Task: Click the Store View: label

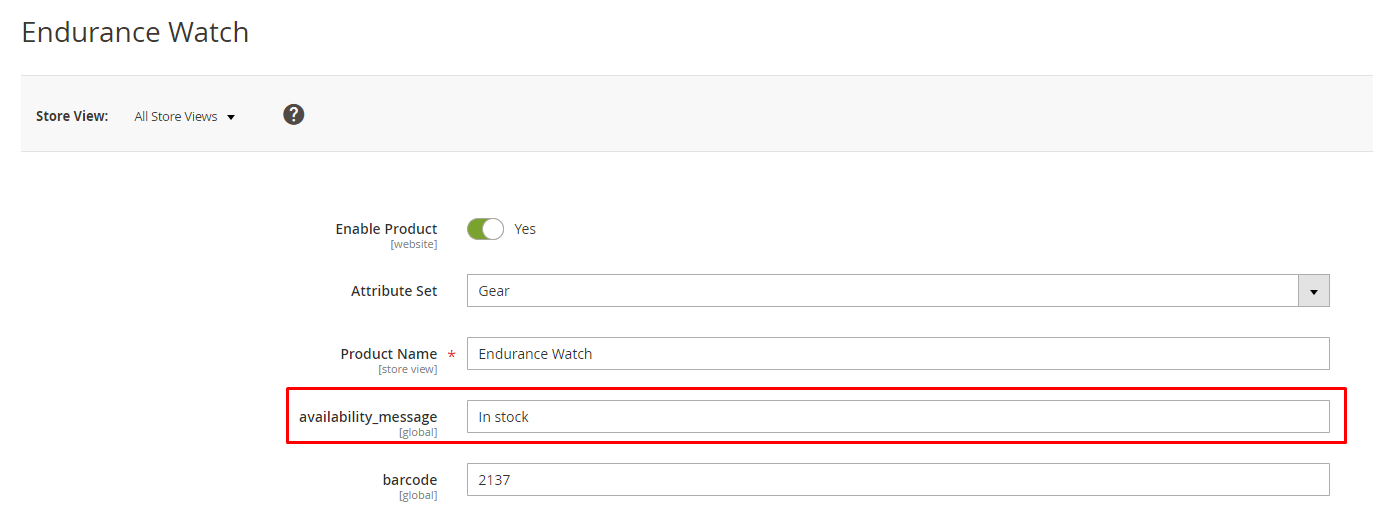Action: 72,116
